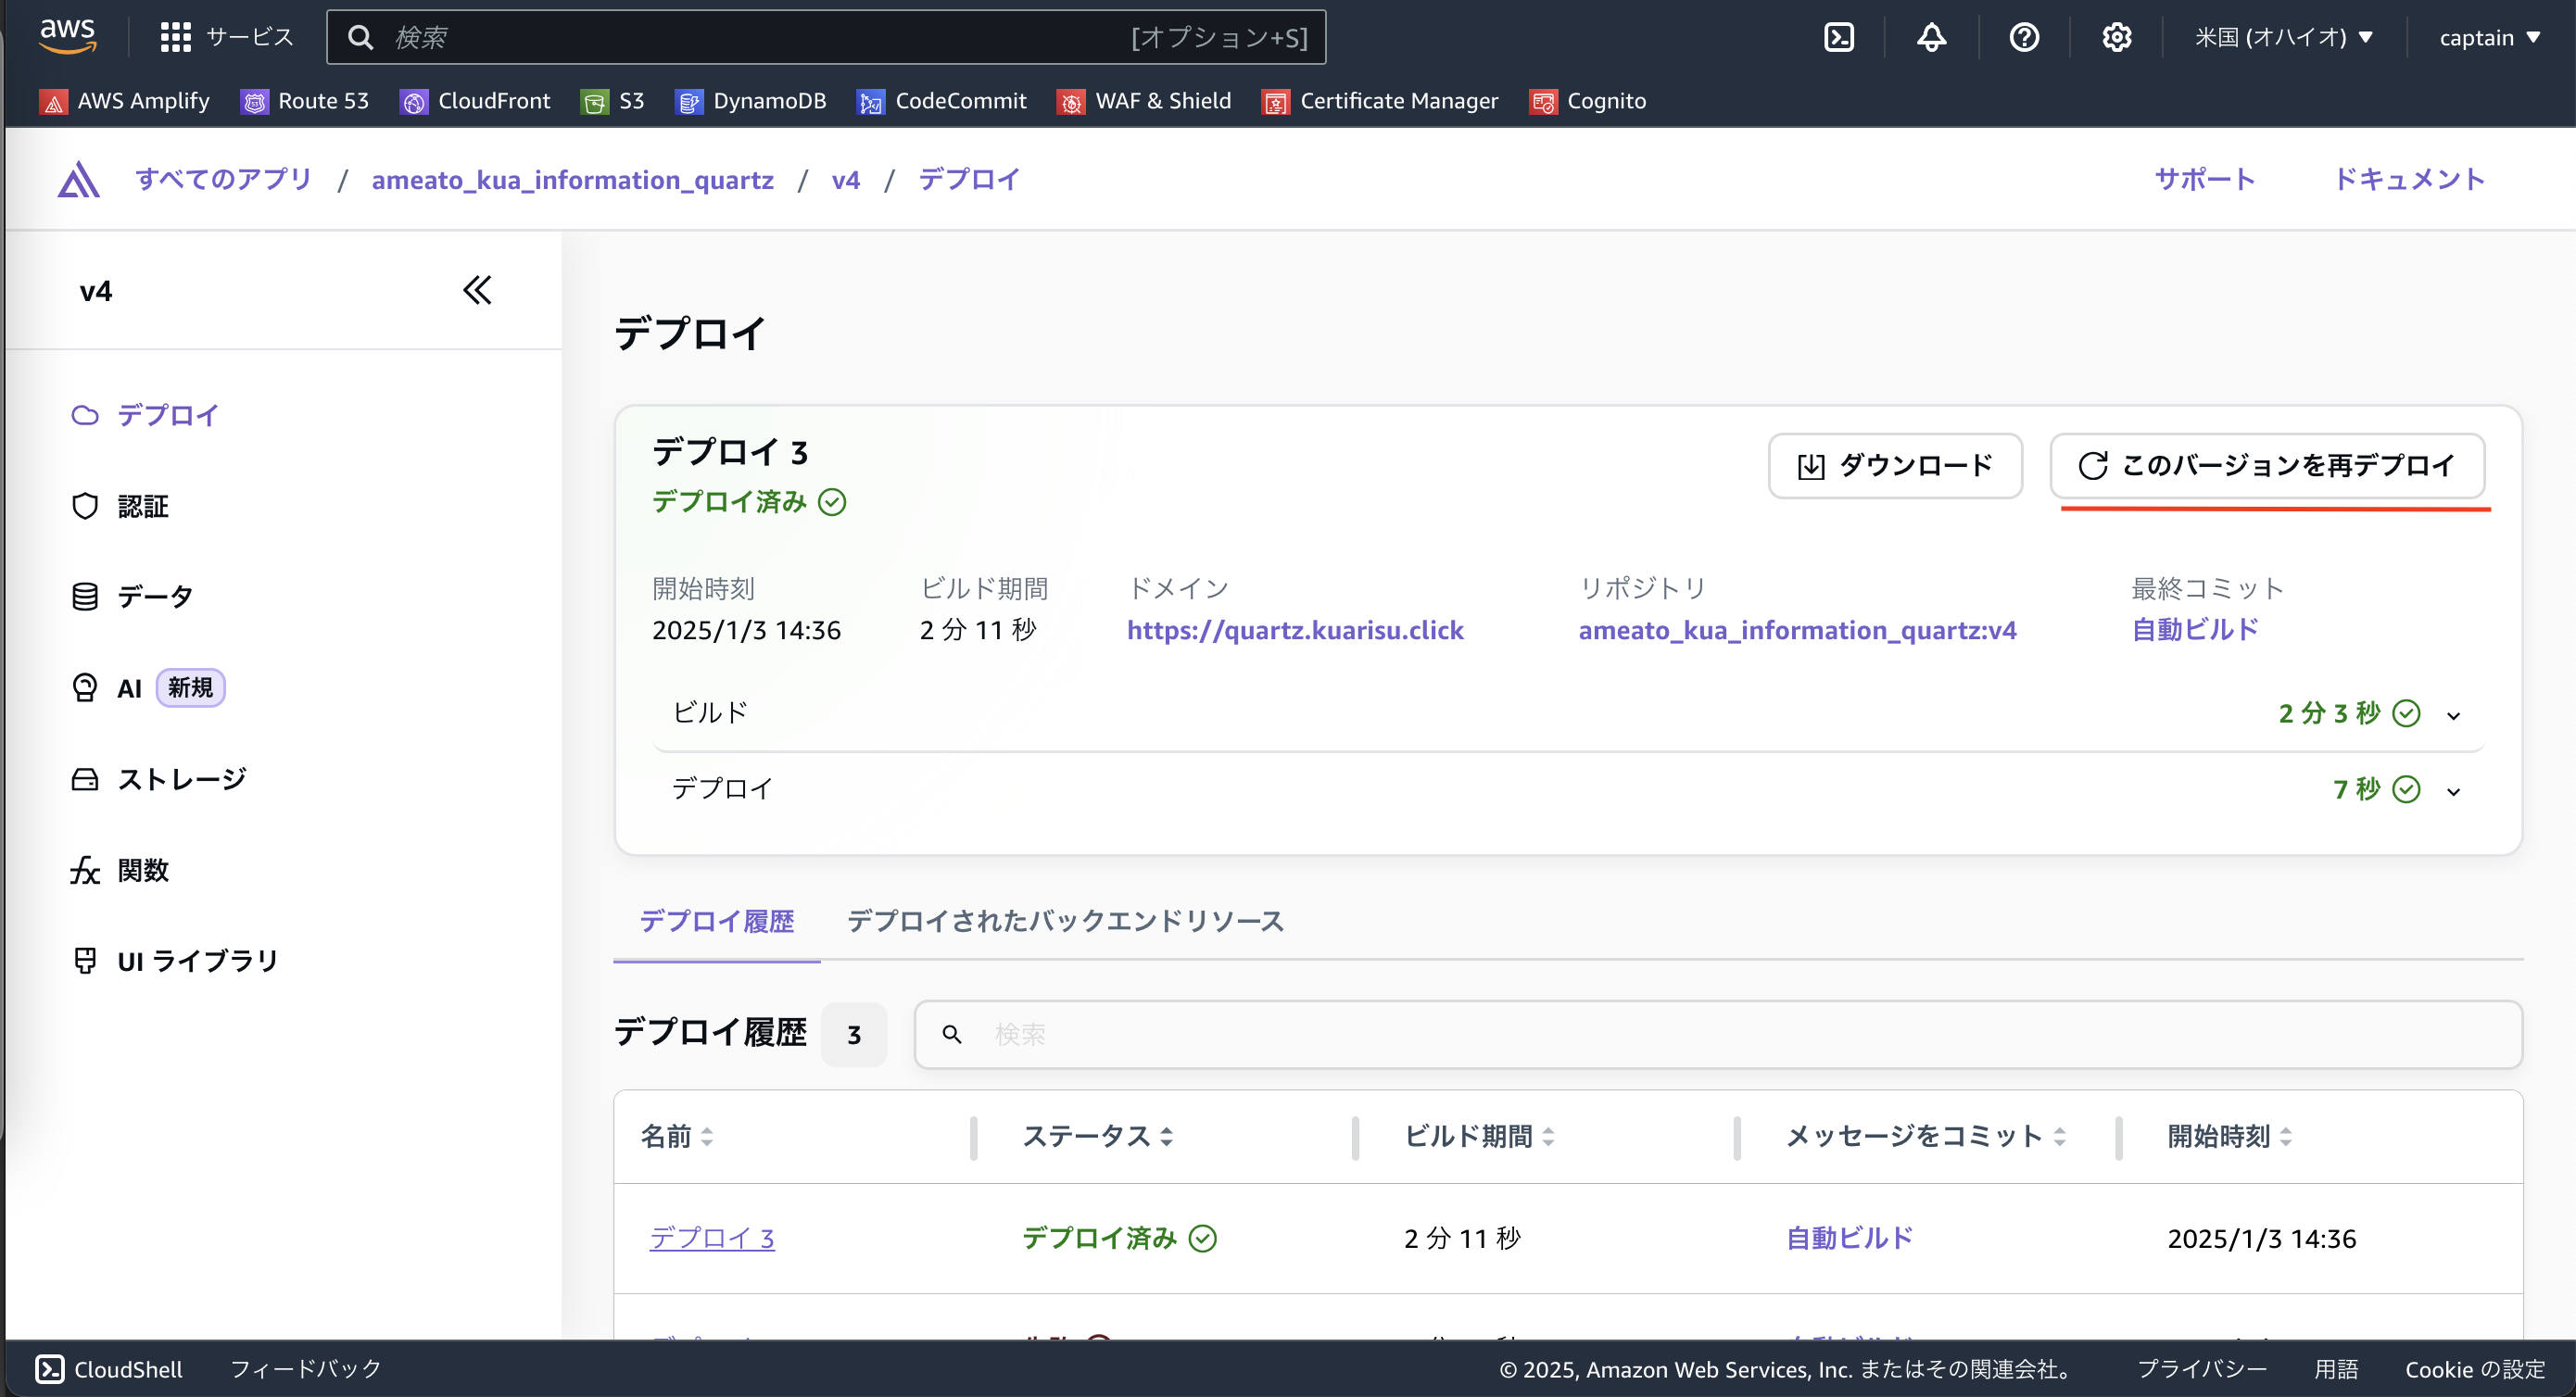Viewport: 2576px width, 1397px height.
Task: Click このバージョンを再デプロイ button
Action: point(2267,465)
